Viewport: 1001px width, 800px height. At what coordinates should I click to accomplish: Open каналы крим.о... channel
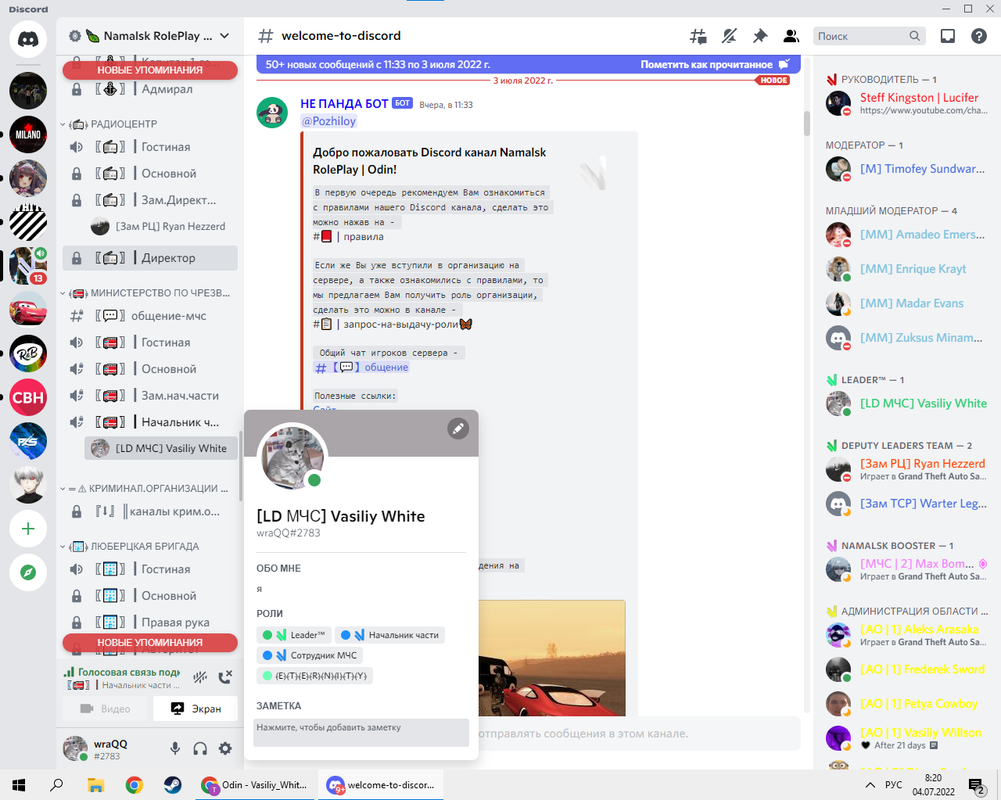coord(150,511)
